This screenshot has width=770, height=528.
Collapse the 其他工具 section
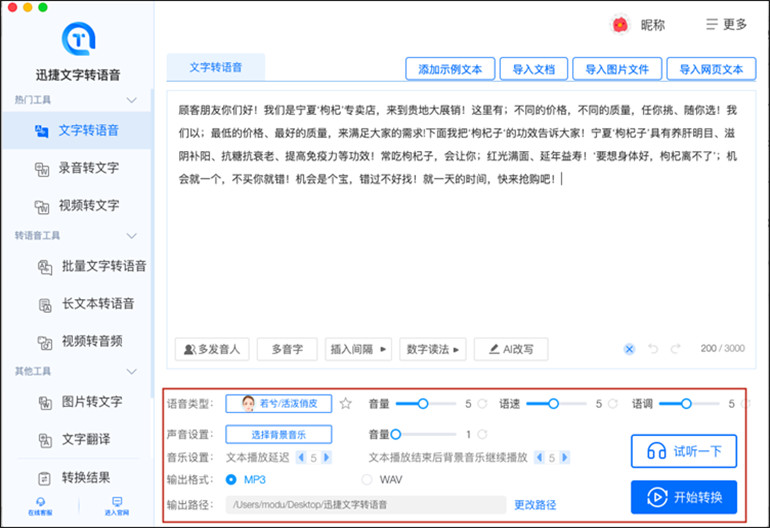[x=131, y=371]
